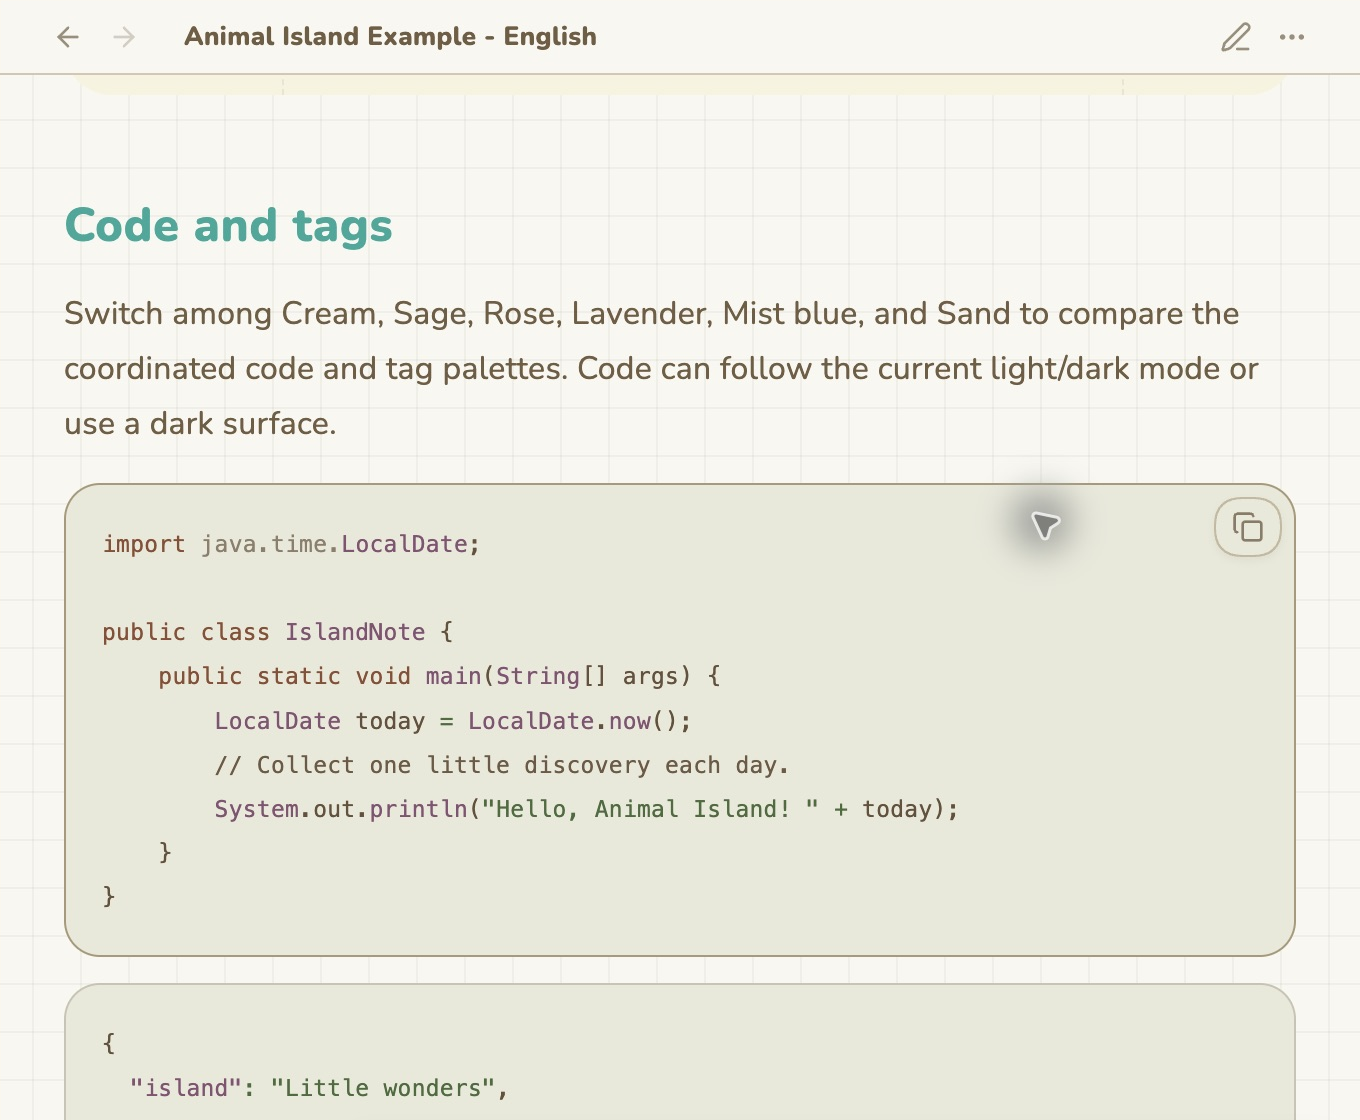Image resolution: width=1360 pixels, height=1120 pixels.
Task: Click the Code and tags heading
Action: point(228,225)
